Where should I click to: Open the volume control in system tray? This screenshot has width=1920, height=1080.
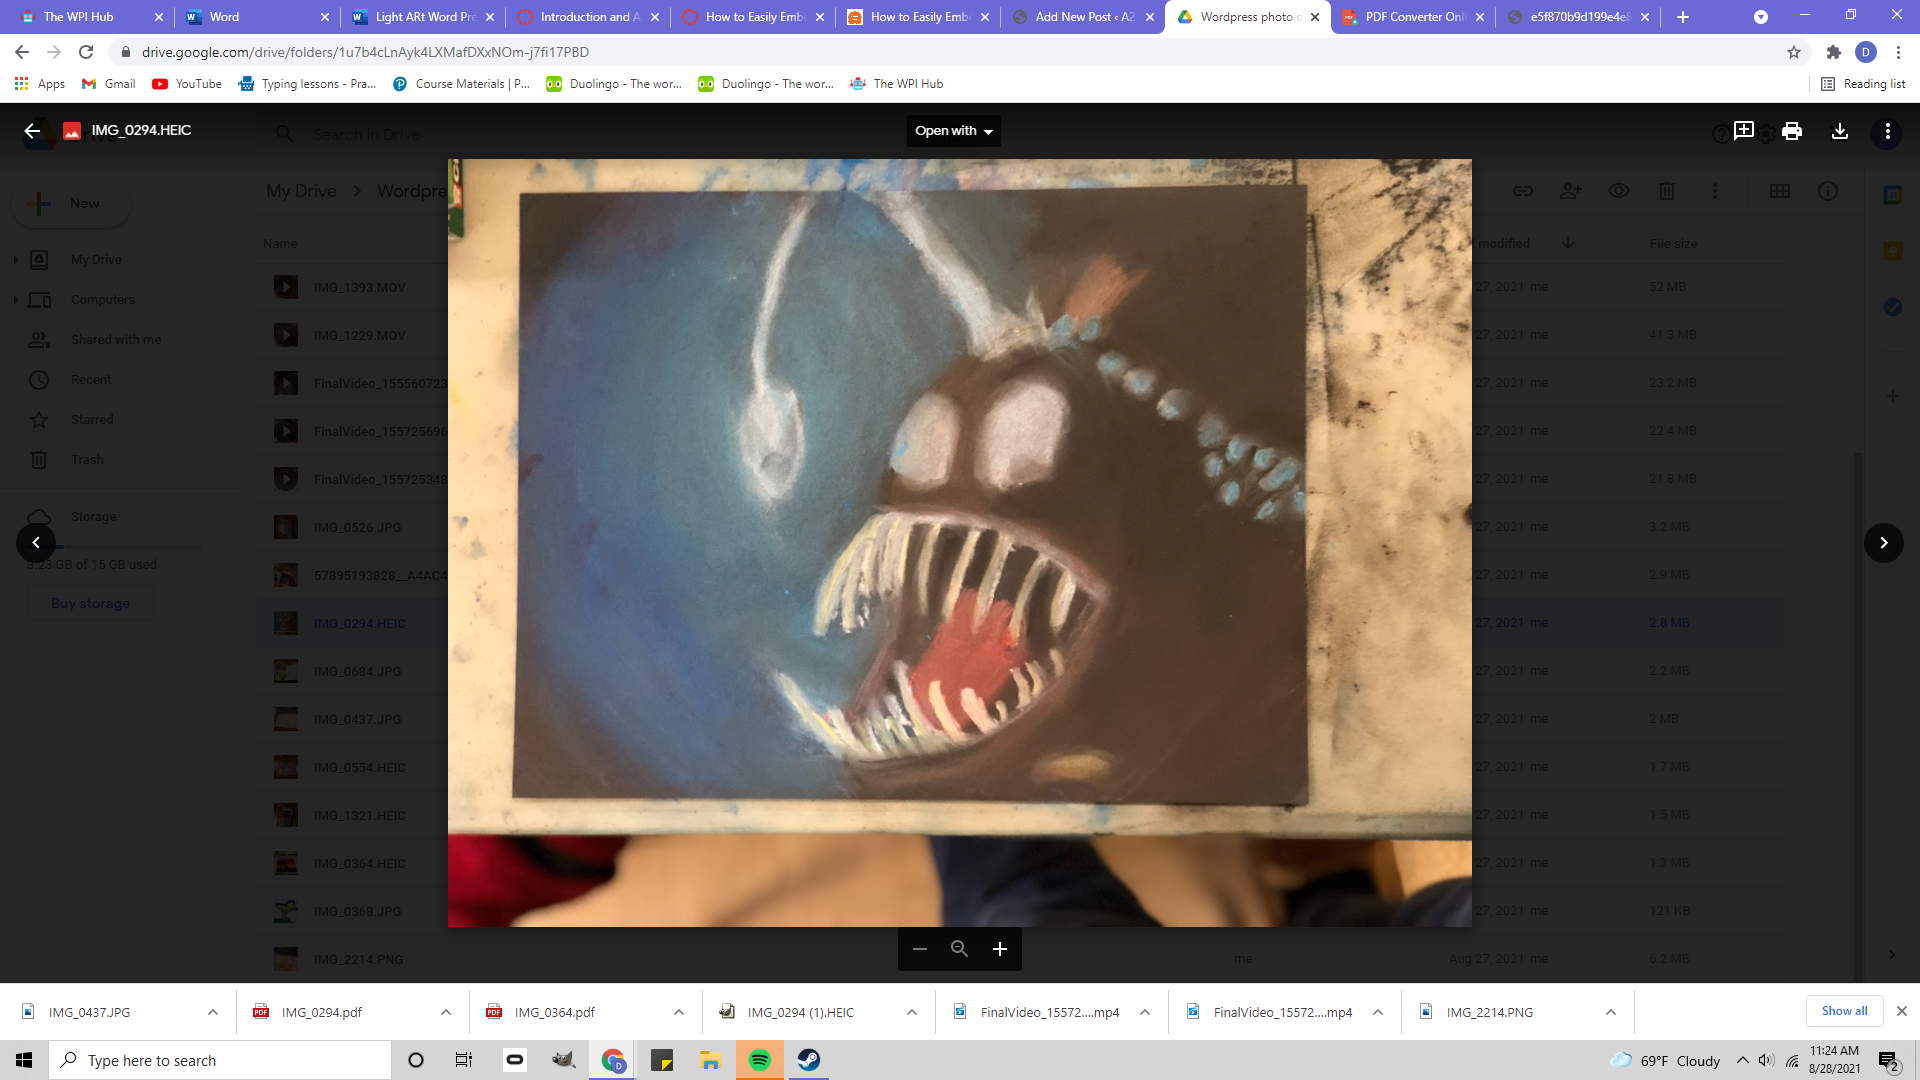[x=1766, y=1060]
